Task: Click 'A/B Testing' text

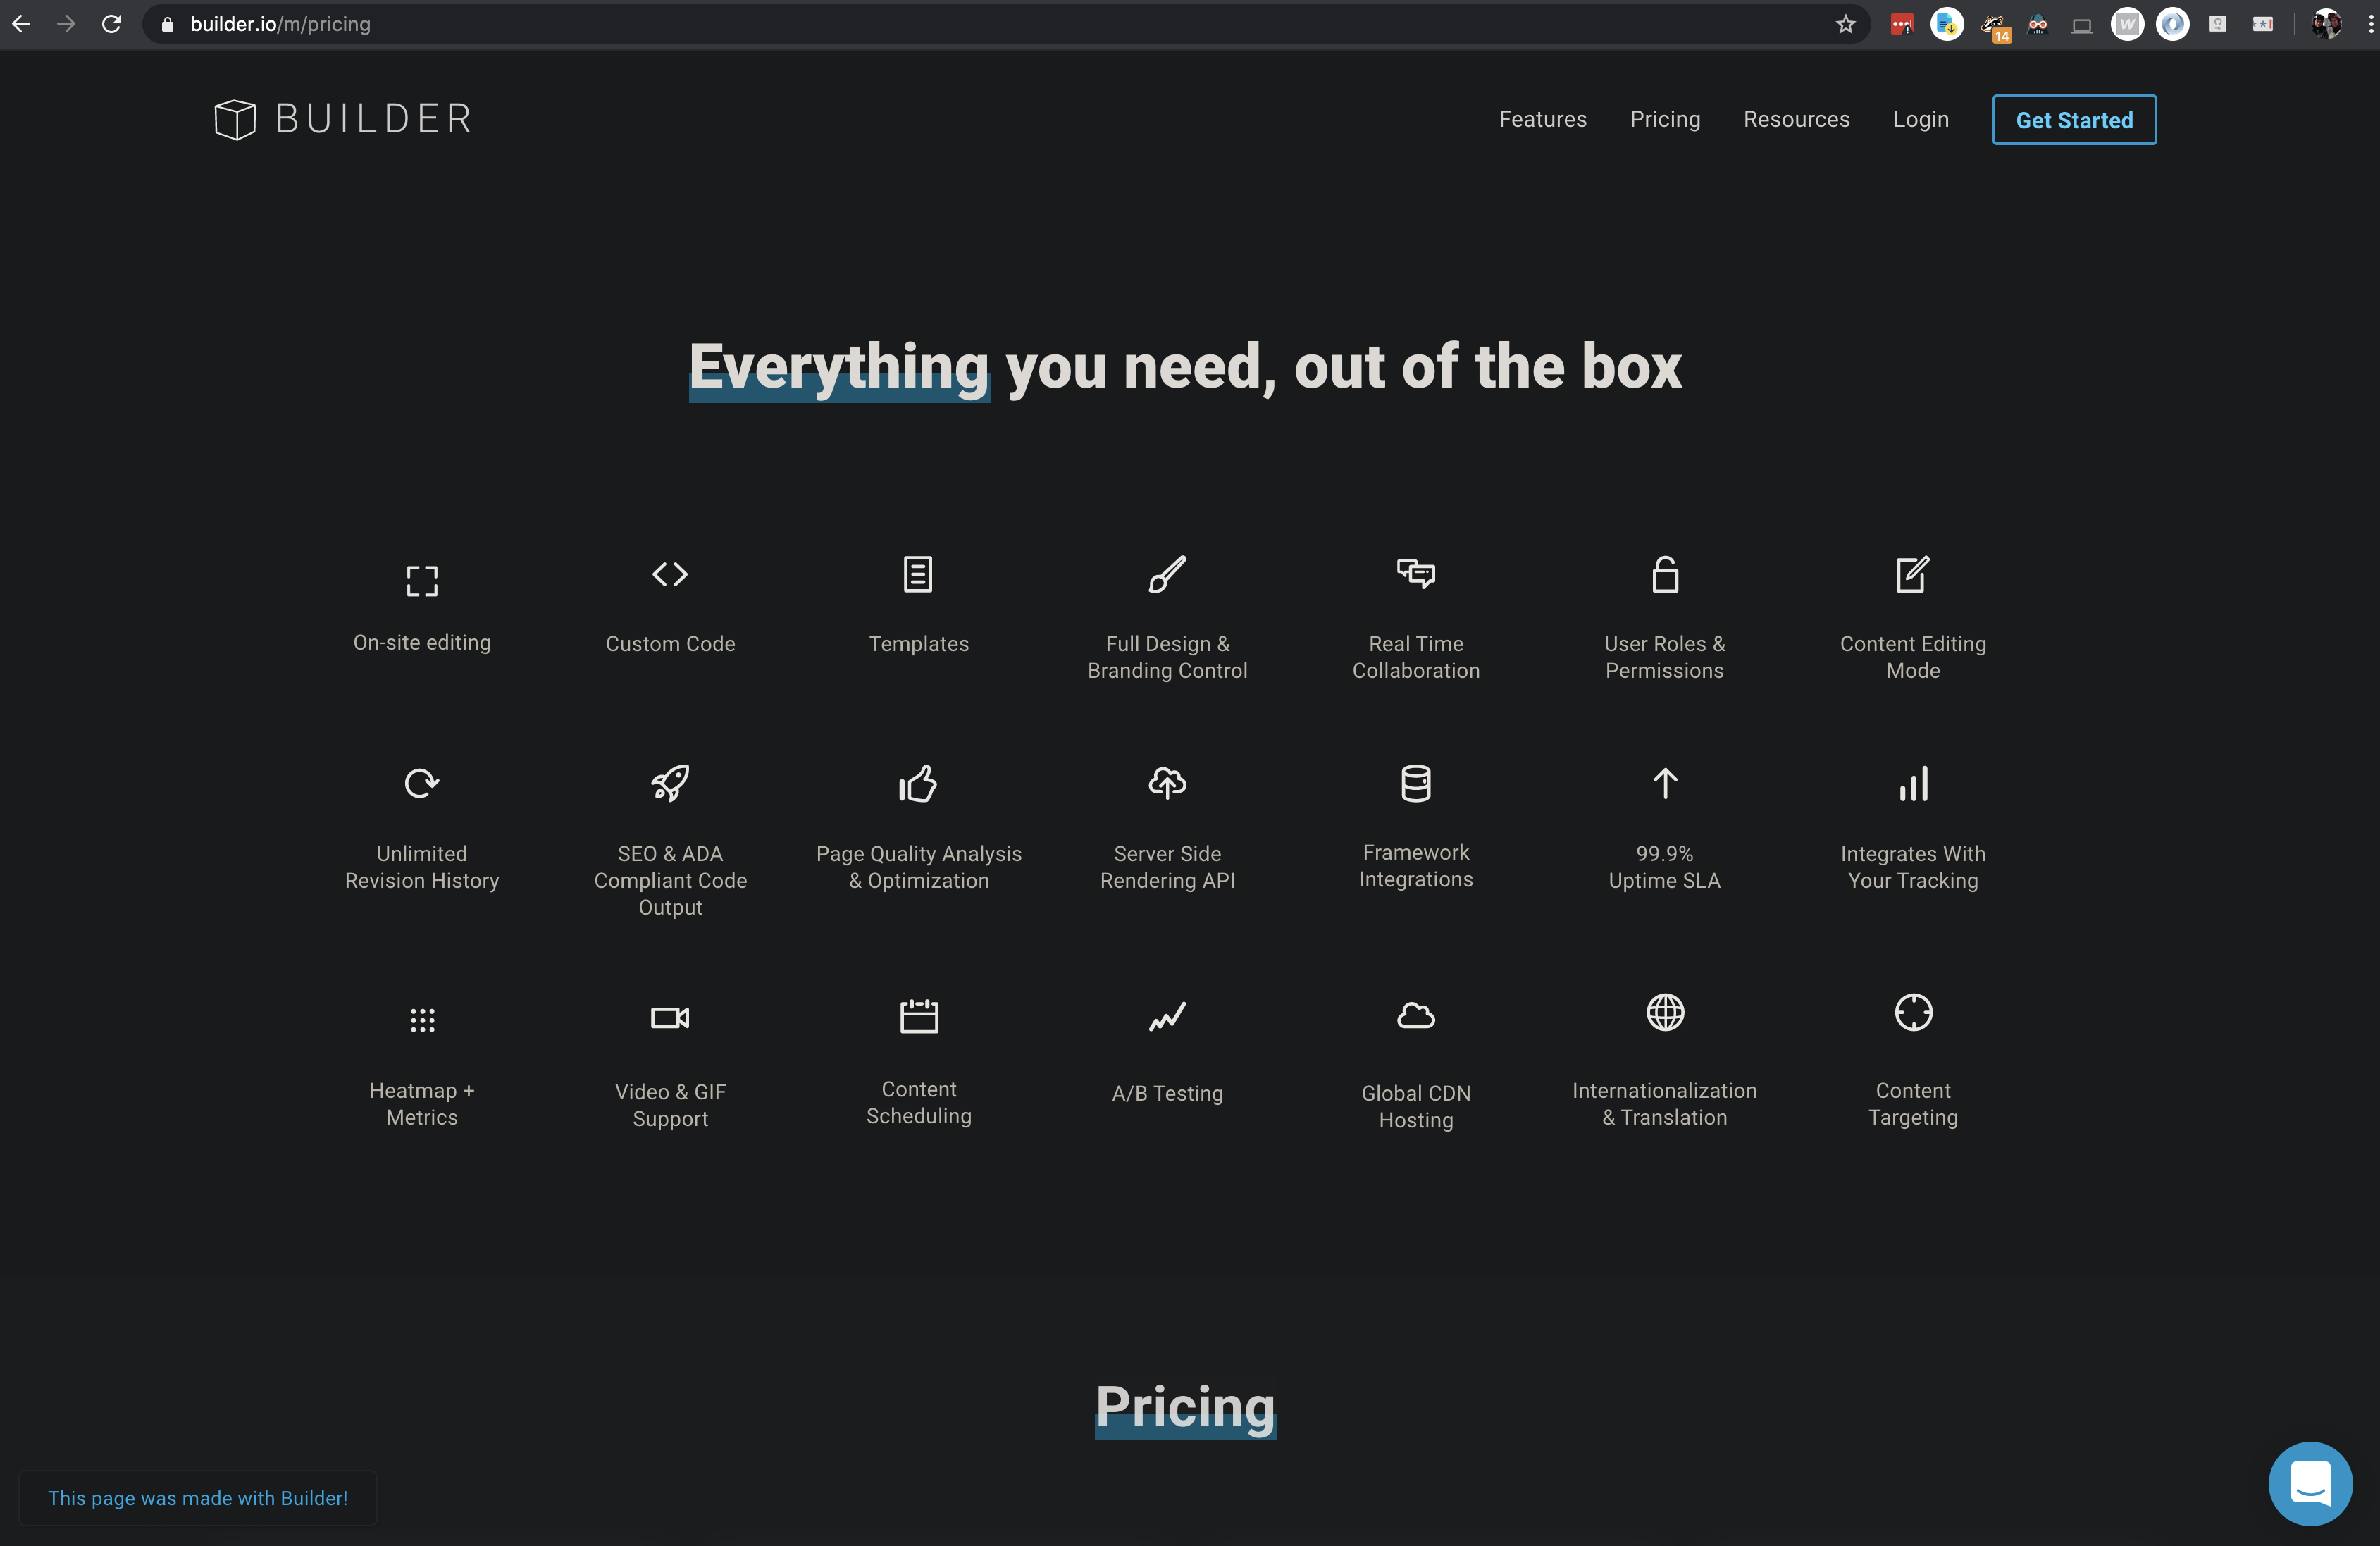Action: [x=1167, y=1093]
